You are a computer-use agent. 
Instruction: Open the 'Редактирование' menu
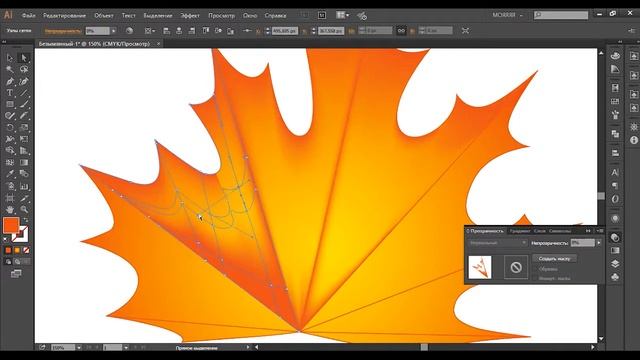click(64, 16)
